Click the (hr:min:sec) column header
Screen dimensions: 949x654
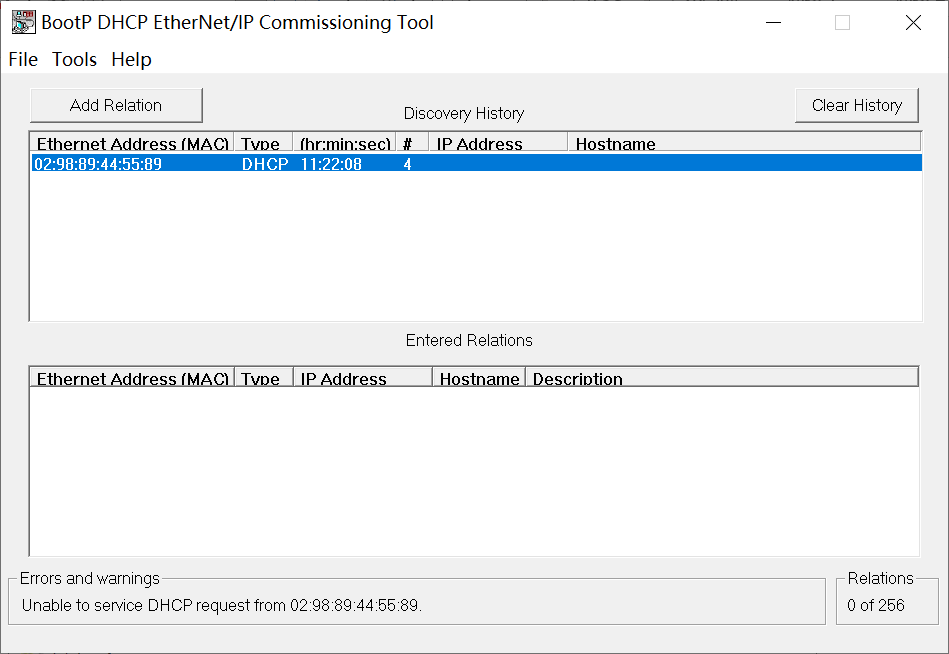coord(345,144)
